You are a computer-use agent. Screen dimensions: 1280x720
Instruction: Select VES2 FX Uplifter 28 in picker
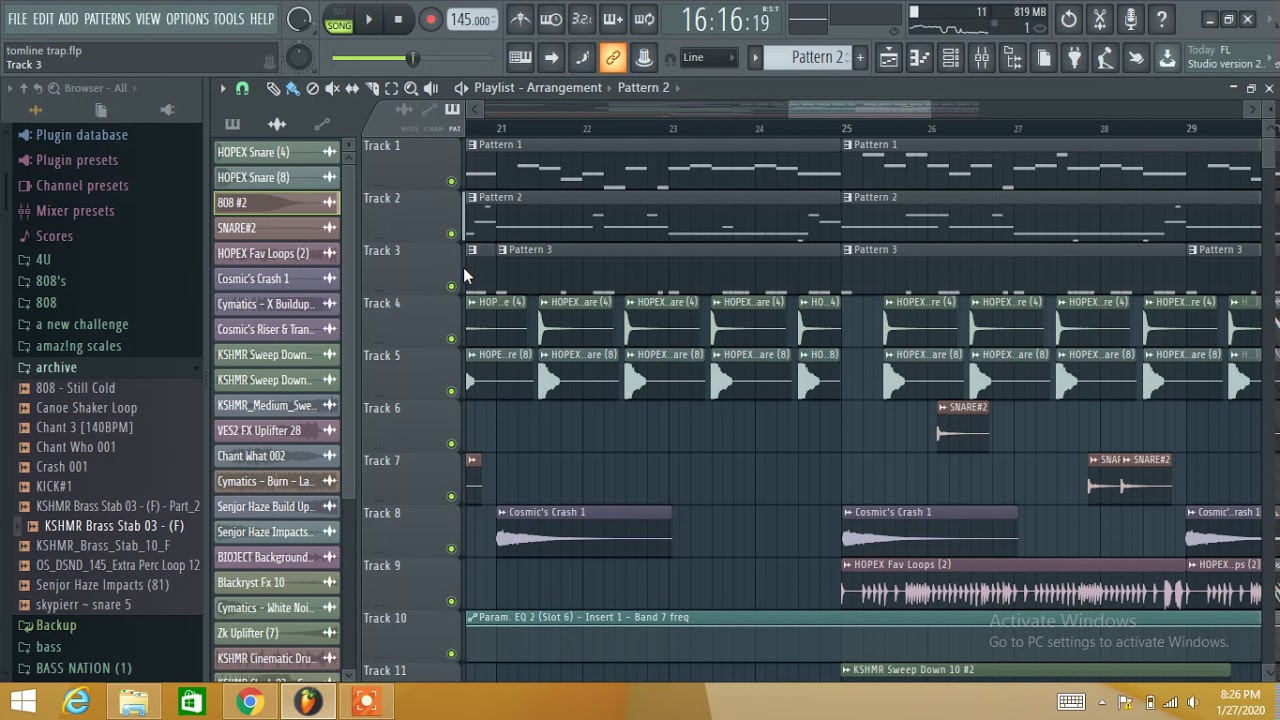point(277,431)
